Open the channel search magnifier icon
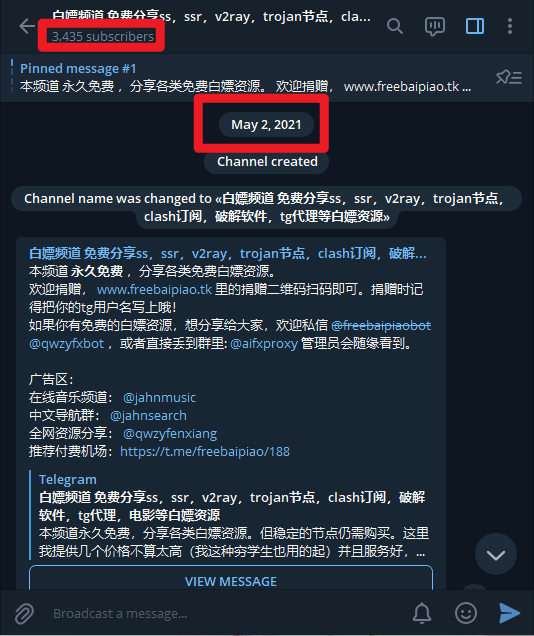Image resolution: width=534 pixels, height=636 pixels. pyautogui.click(x=395, y=26)
